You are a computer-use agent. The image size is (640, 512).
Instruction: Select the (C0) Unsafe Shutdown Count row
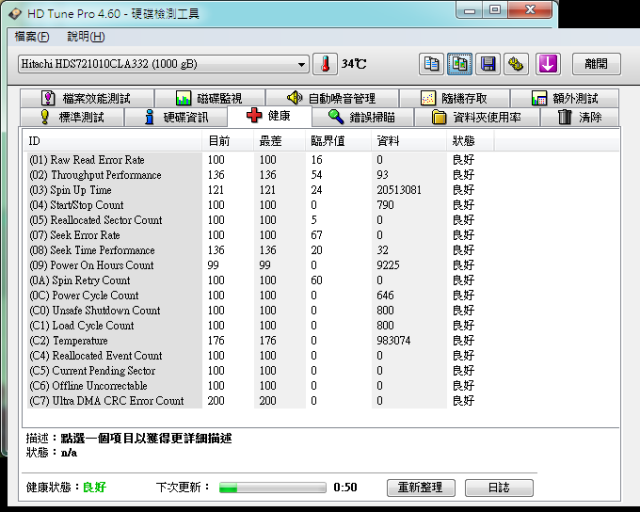(261, 310)
